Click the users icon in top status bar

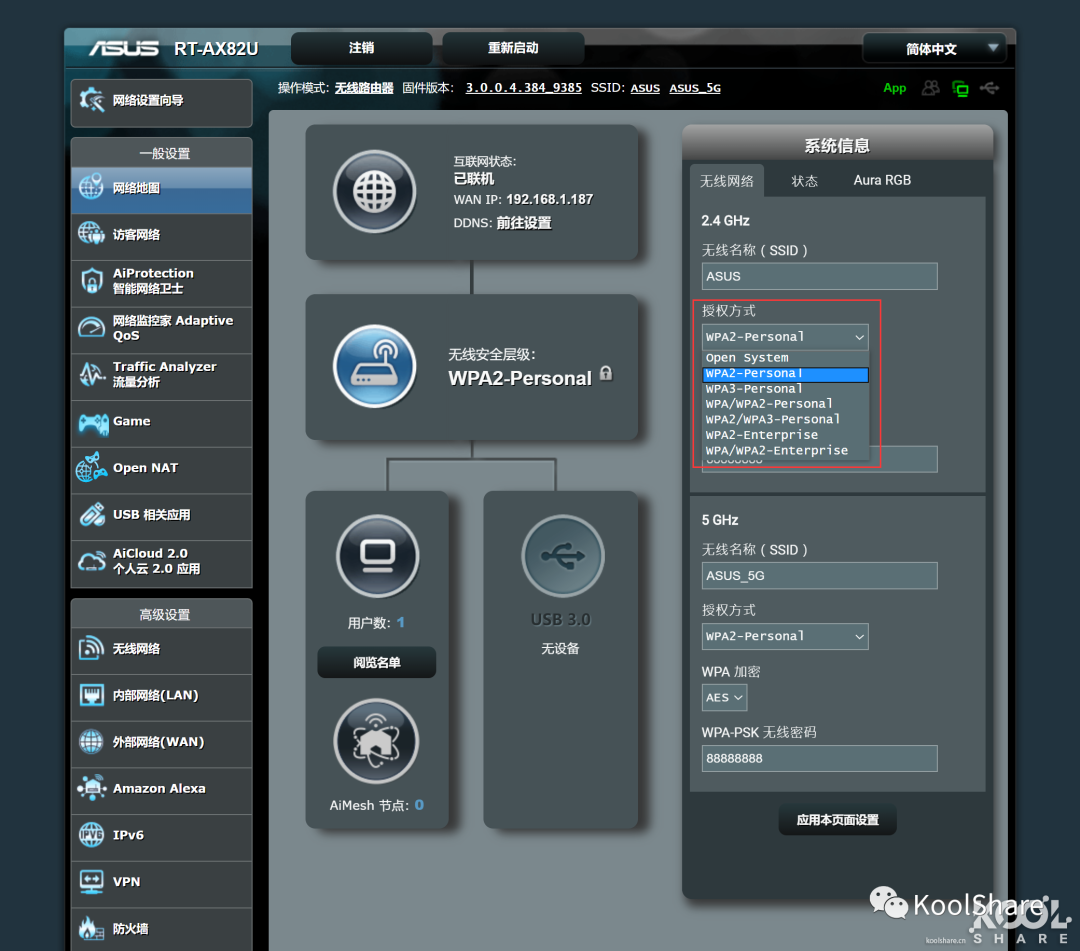click(931, 88)
